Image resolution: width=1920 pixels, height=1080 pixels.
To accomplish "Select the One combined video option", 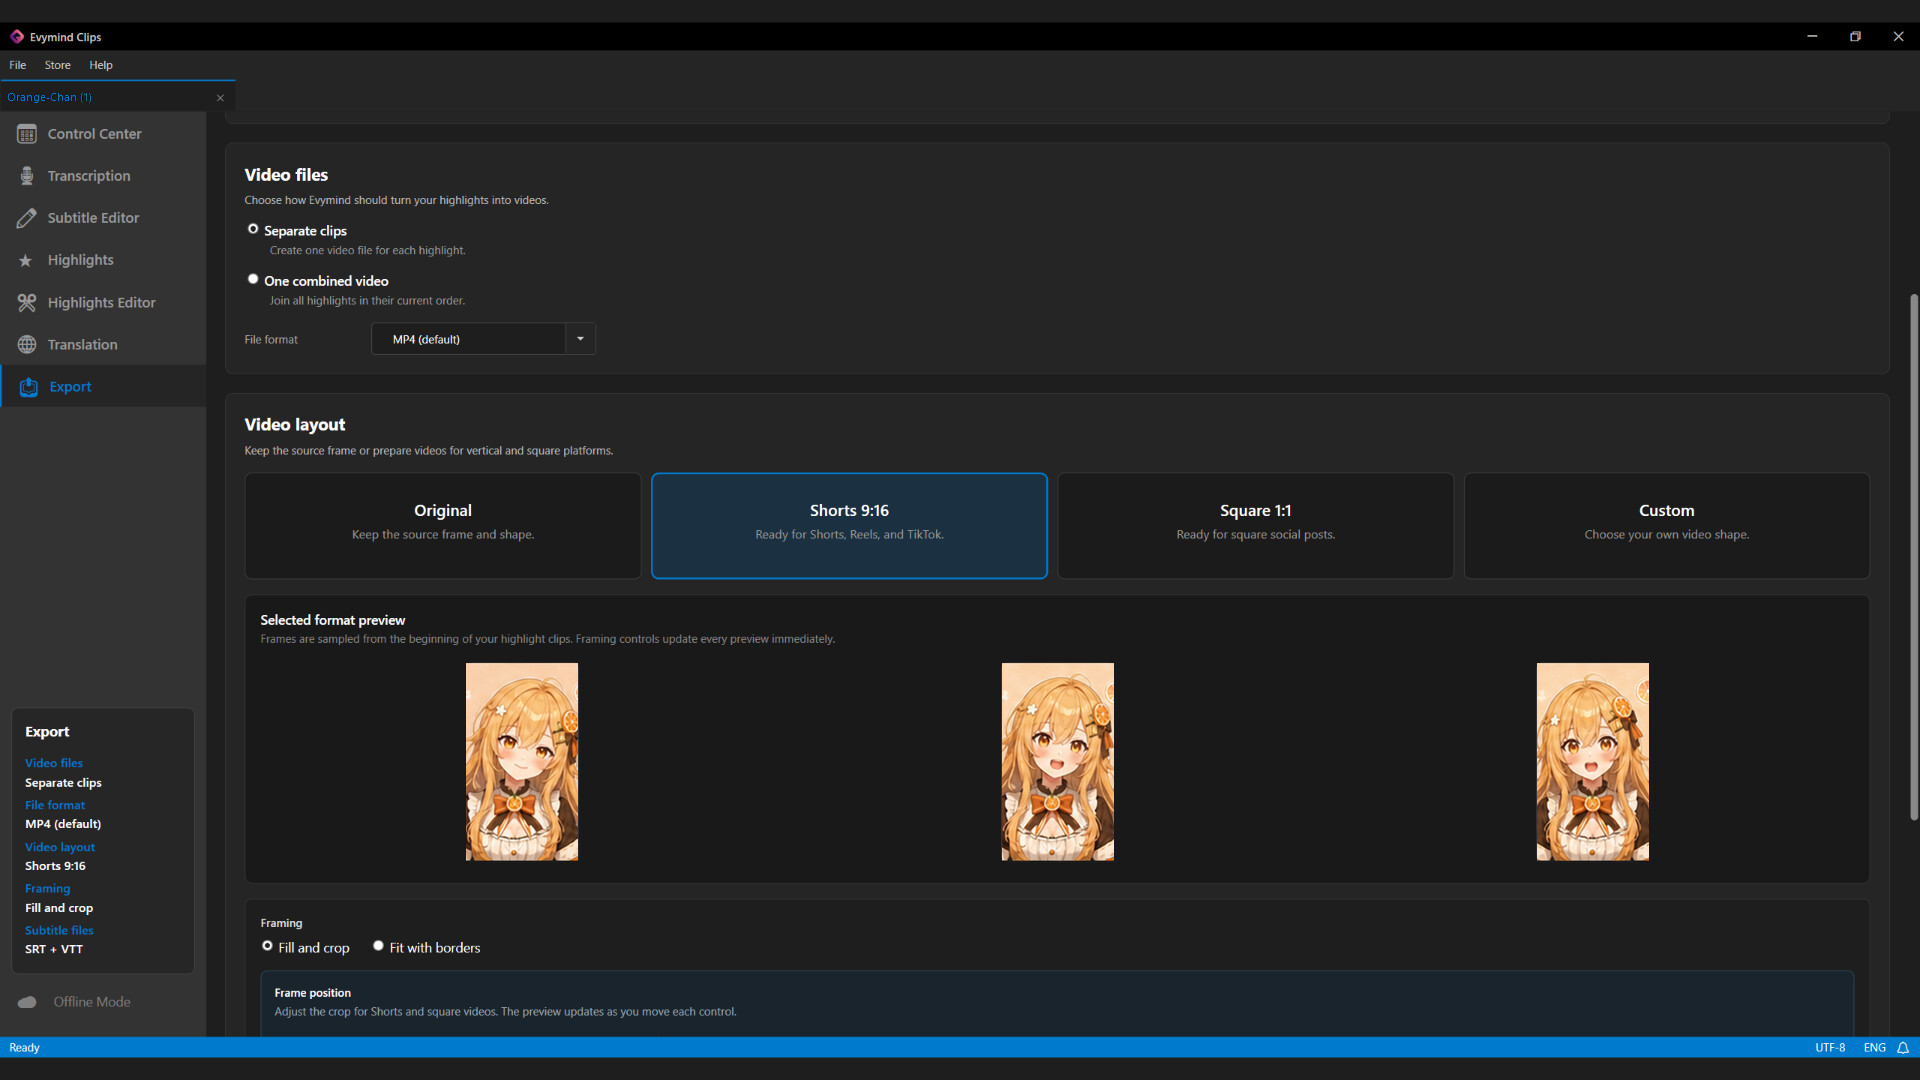I will 253,279.
